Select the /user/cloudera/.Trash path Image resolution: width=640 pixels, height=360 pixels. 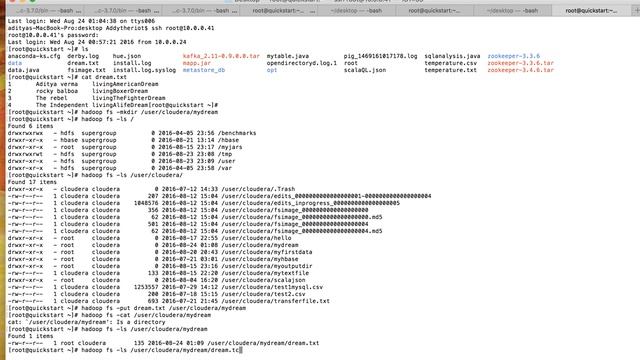click(258, 189)
